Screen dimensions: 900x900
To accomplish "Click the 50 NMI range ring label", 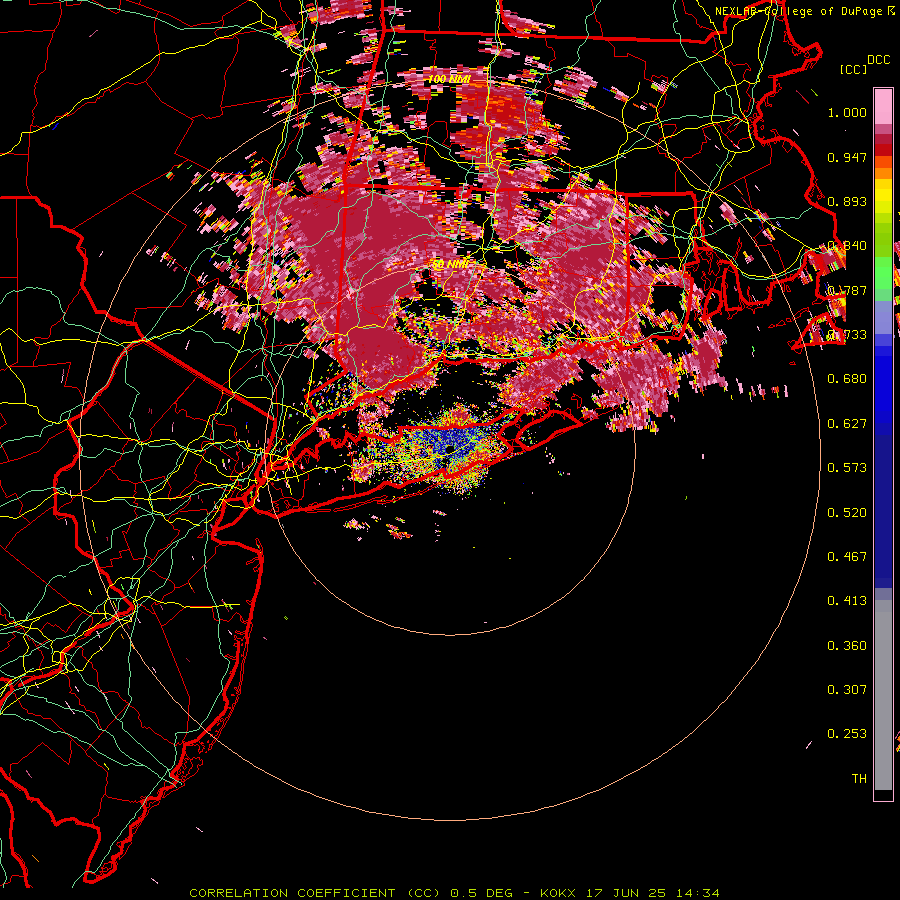I will point(449,265).
